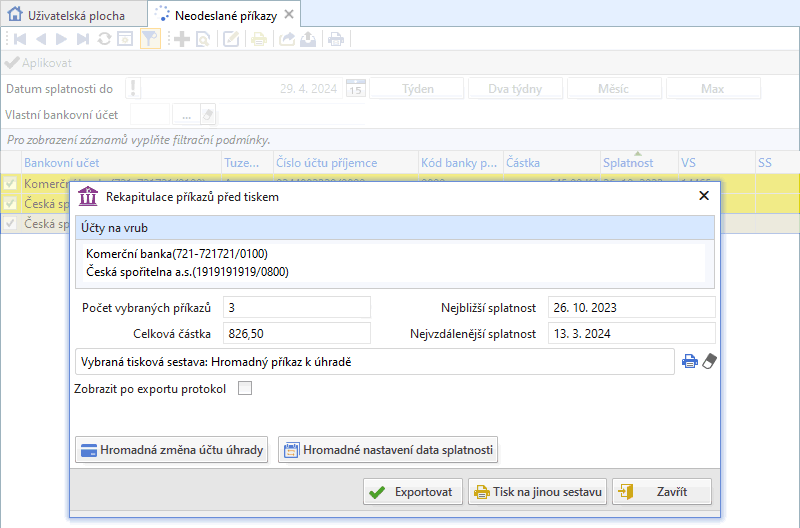Click the eraser icon to clear the selected report
The image size is (800, 528).
[x=710, y=362]
